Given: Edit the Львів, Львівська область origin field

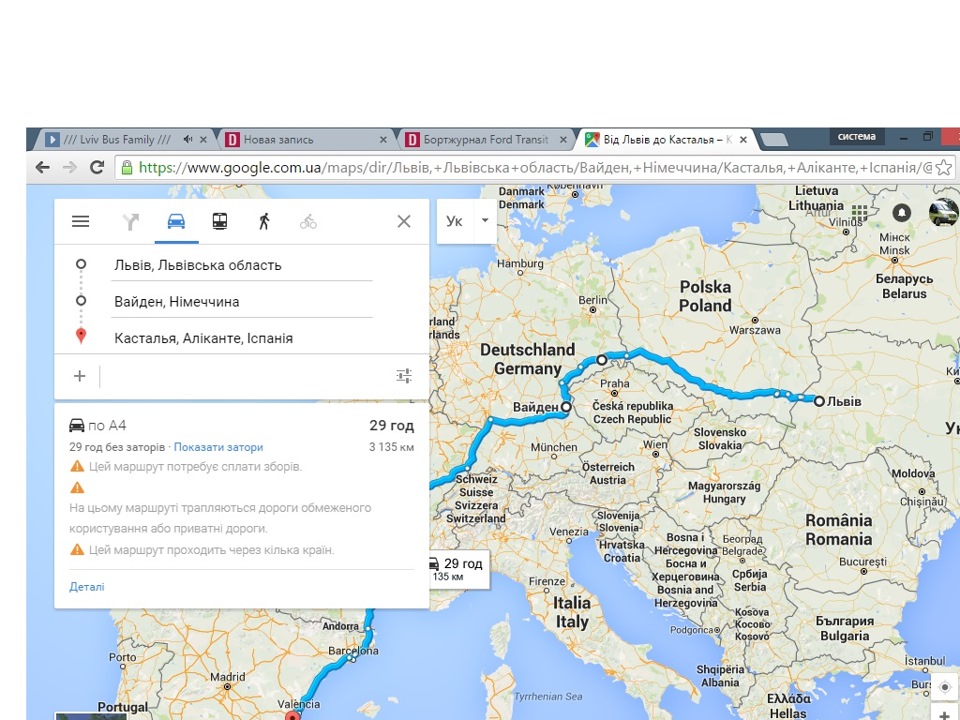Looking at the screenshot, I should pyautogui.click(x=242, y=265).
